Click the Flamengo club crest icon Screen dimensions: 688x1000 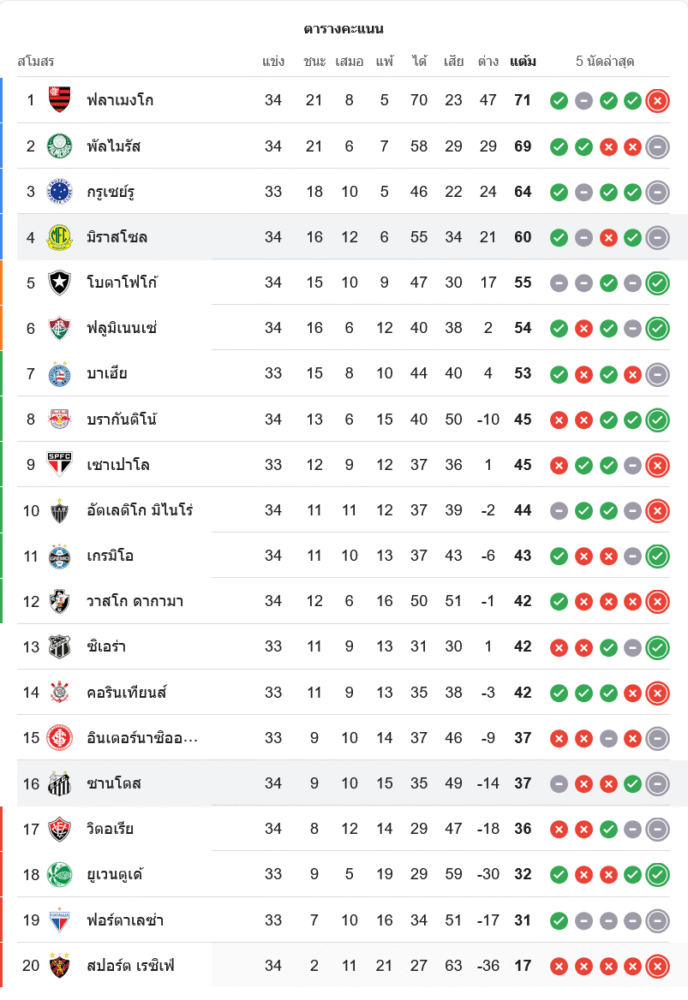click(x=60, y=100)
